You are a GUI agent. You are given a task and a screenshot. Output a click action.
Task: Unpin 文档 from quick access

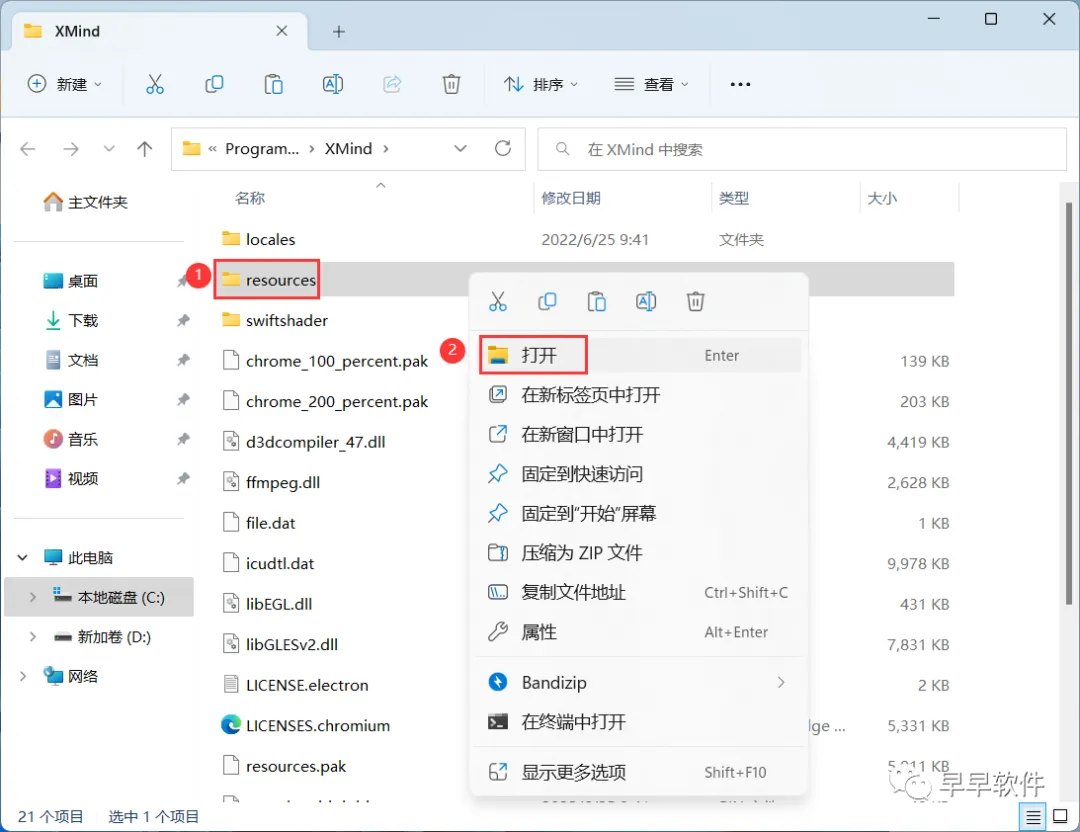pos(183,360)
